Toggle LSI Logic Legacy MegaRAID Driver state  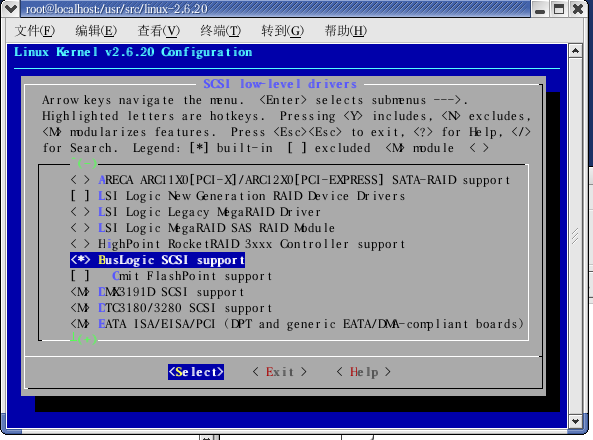[80, 211]
